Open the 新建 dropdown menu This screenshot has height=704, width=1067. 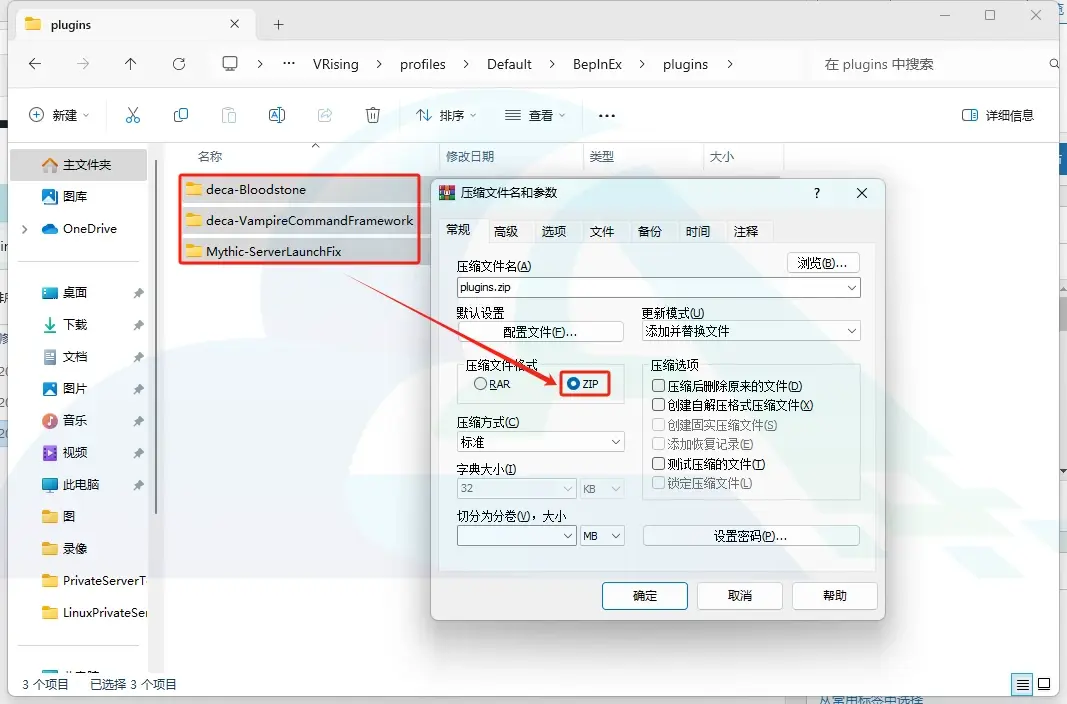point(59,116)
